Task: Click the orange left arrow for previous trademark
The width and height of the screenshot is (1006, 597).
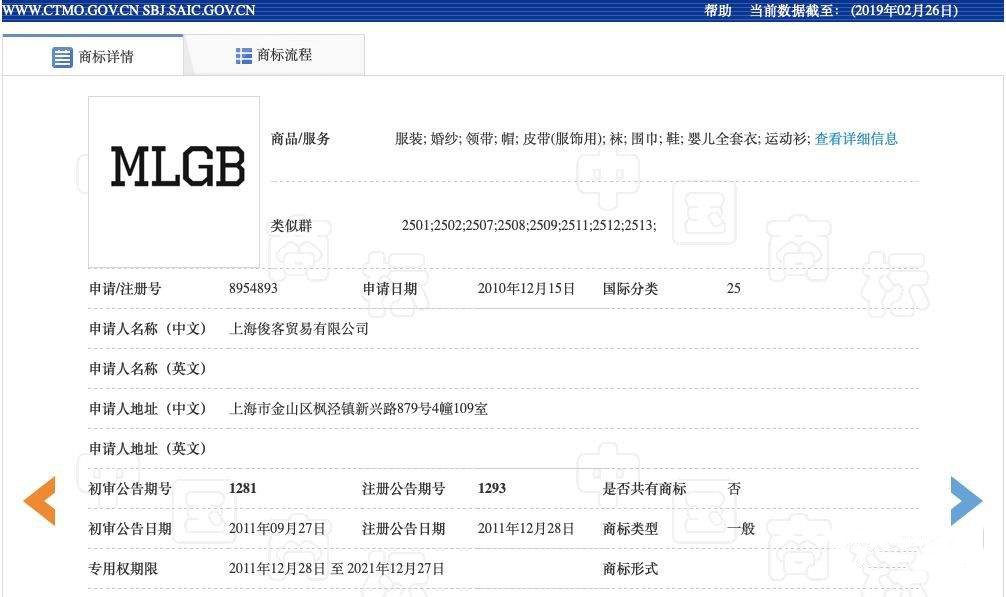Action: point(41,502)
